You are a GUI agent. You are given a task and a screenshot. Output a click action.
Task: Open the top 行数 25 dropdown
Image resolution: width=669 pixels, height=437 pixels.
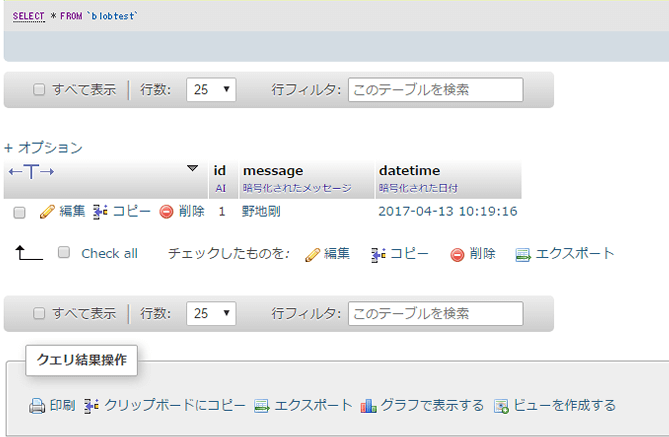tap(211, 90)
